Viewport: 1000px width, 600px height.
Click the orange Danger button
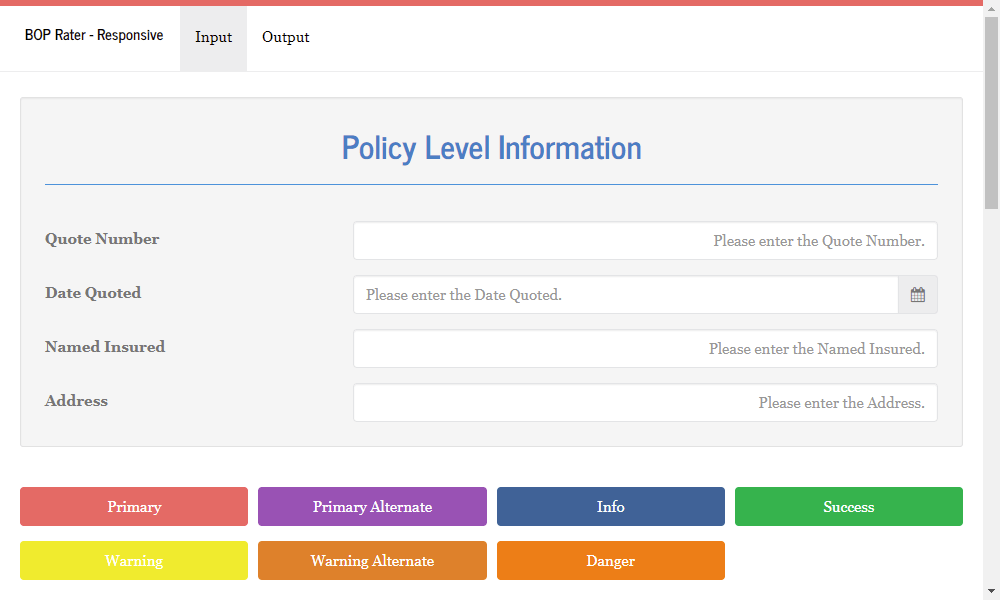[x=610, y=560]
